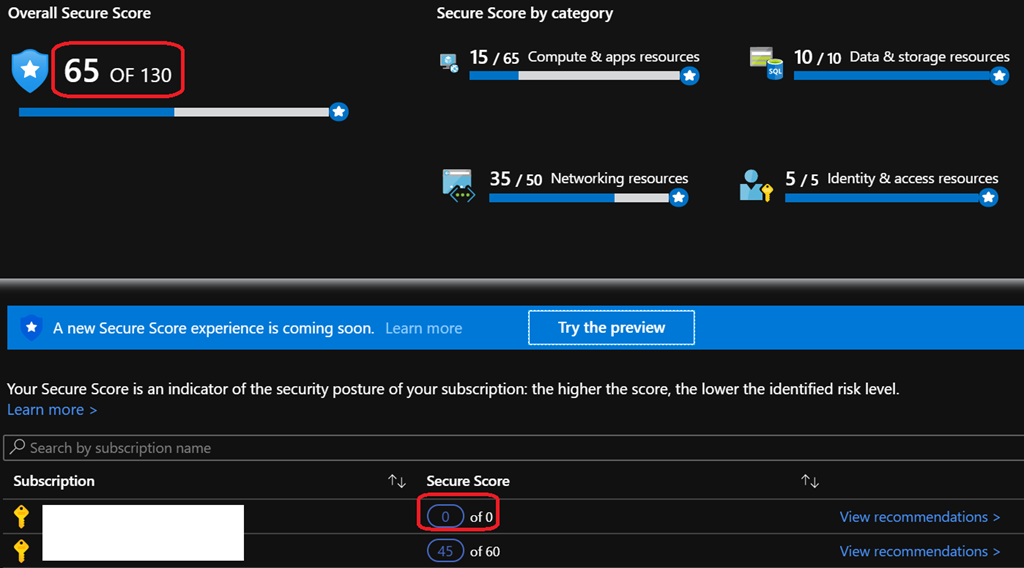
Task: View recommendations for the 45 of 60 subscription
Action: tap(919, 551)
